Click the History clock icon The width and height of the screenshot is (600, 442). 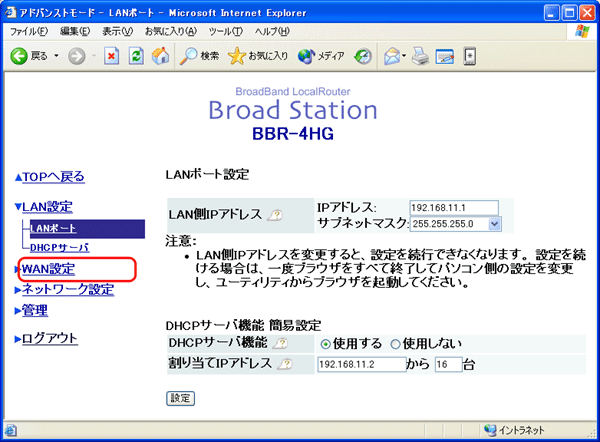tap(363, 56)
